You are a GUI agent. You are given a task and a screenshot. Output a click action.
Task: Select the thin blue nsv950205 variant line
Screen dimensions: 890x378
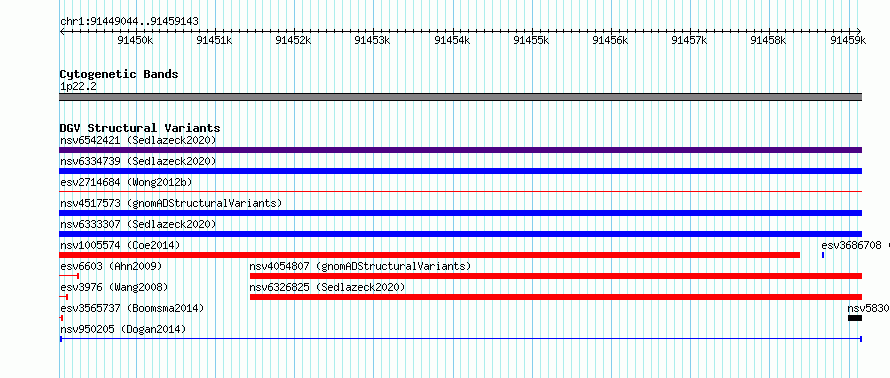pos(461,339)
